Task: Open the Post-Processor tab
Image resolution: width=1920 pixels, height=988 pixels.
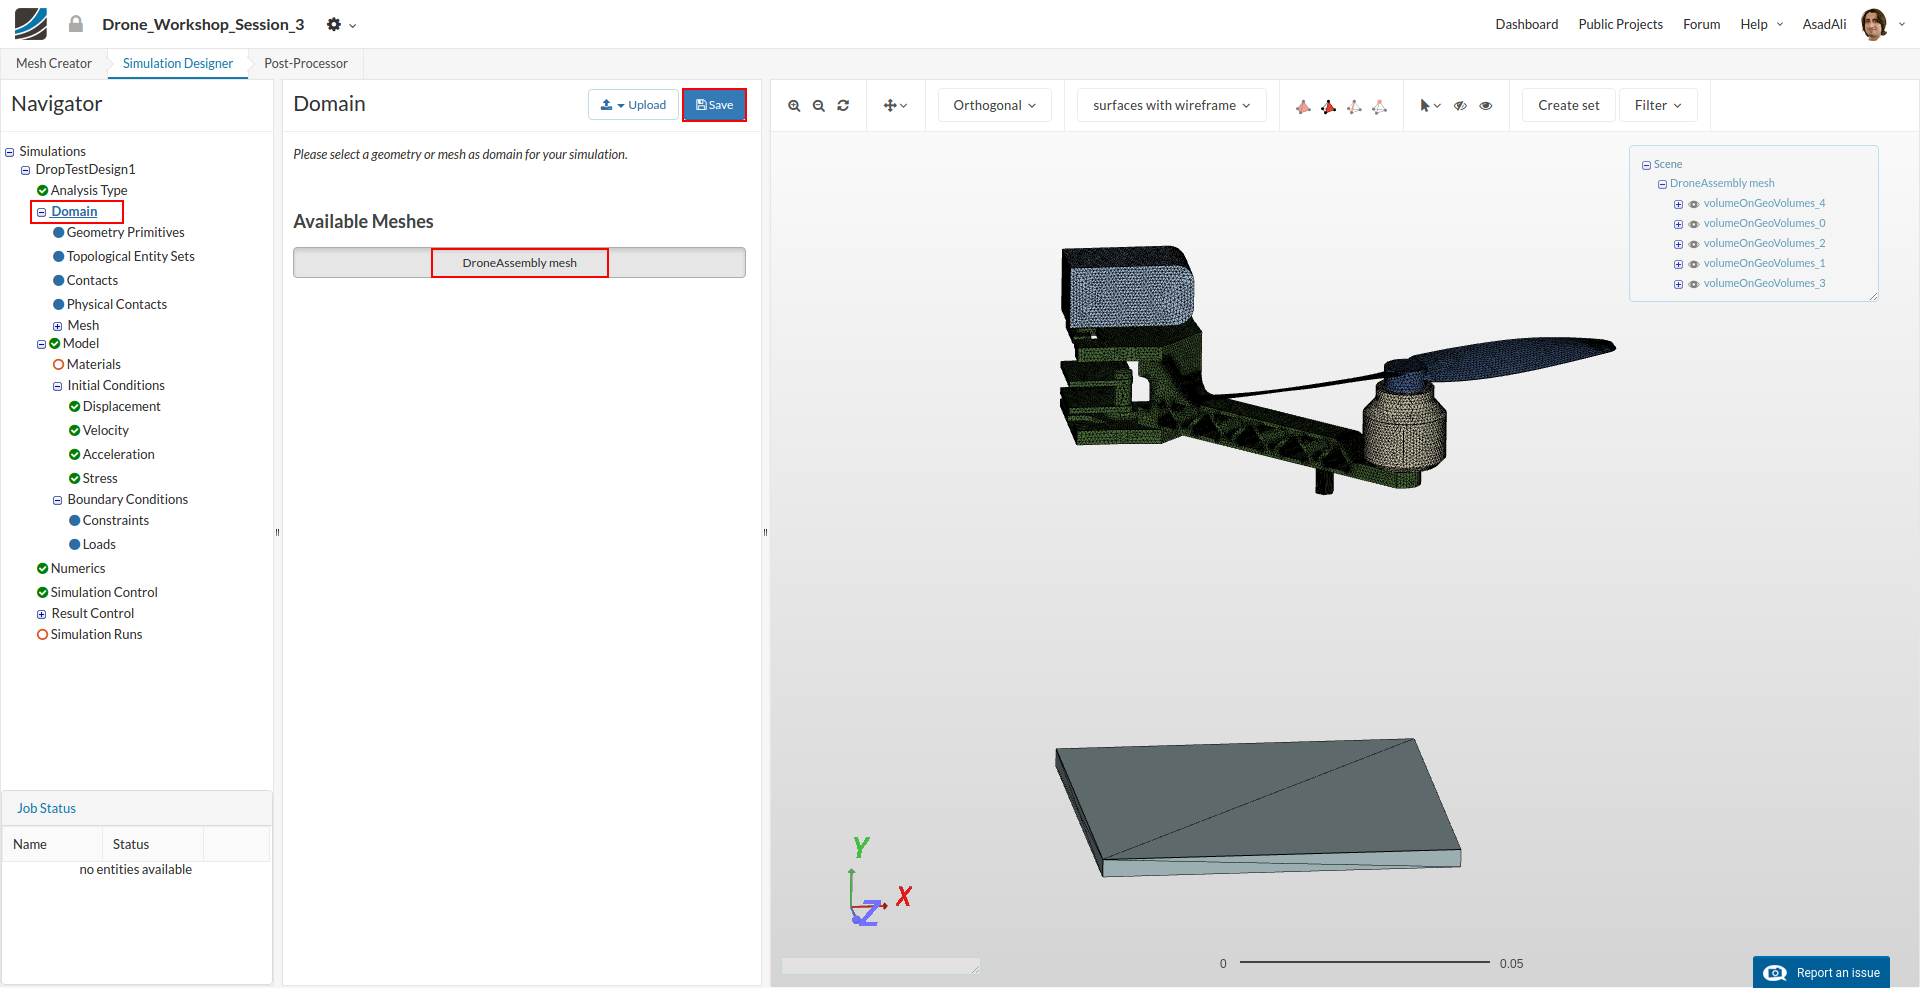Action: click(306, 63)
